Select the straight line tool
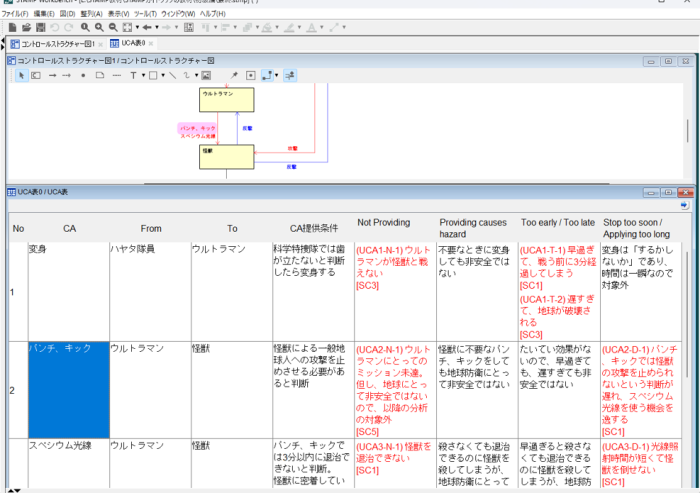 172,75
